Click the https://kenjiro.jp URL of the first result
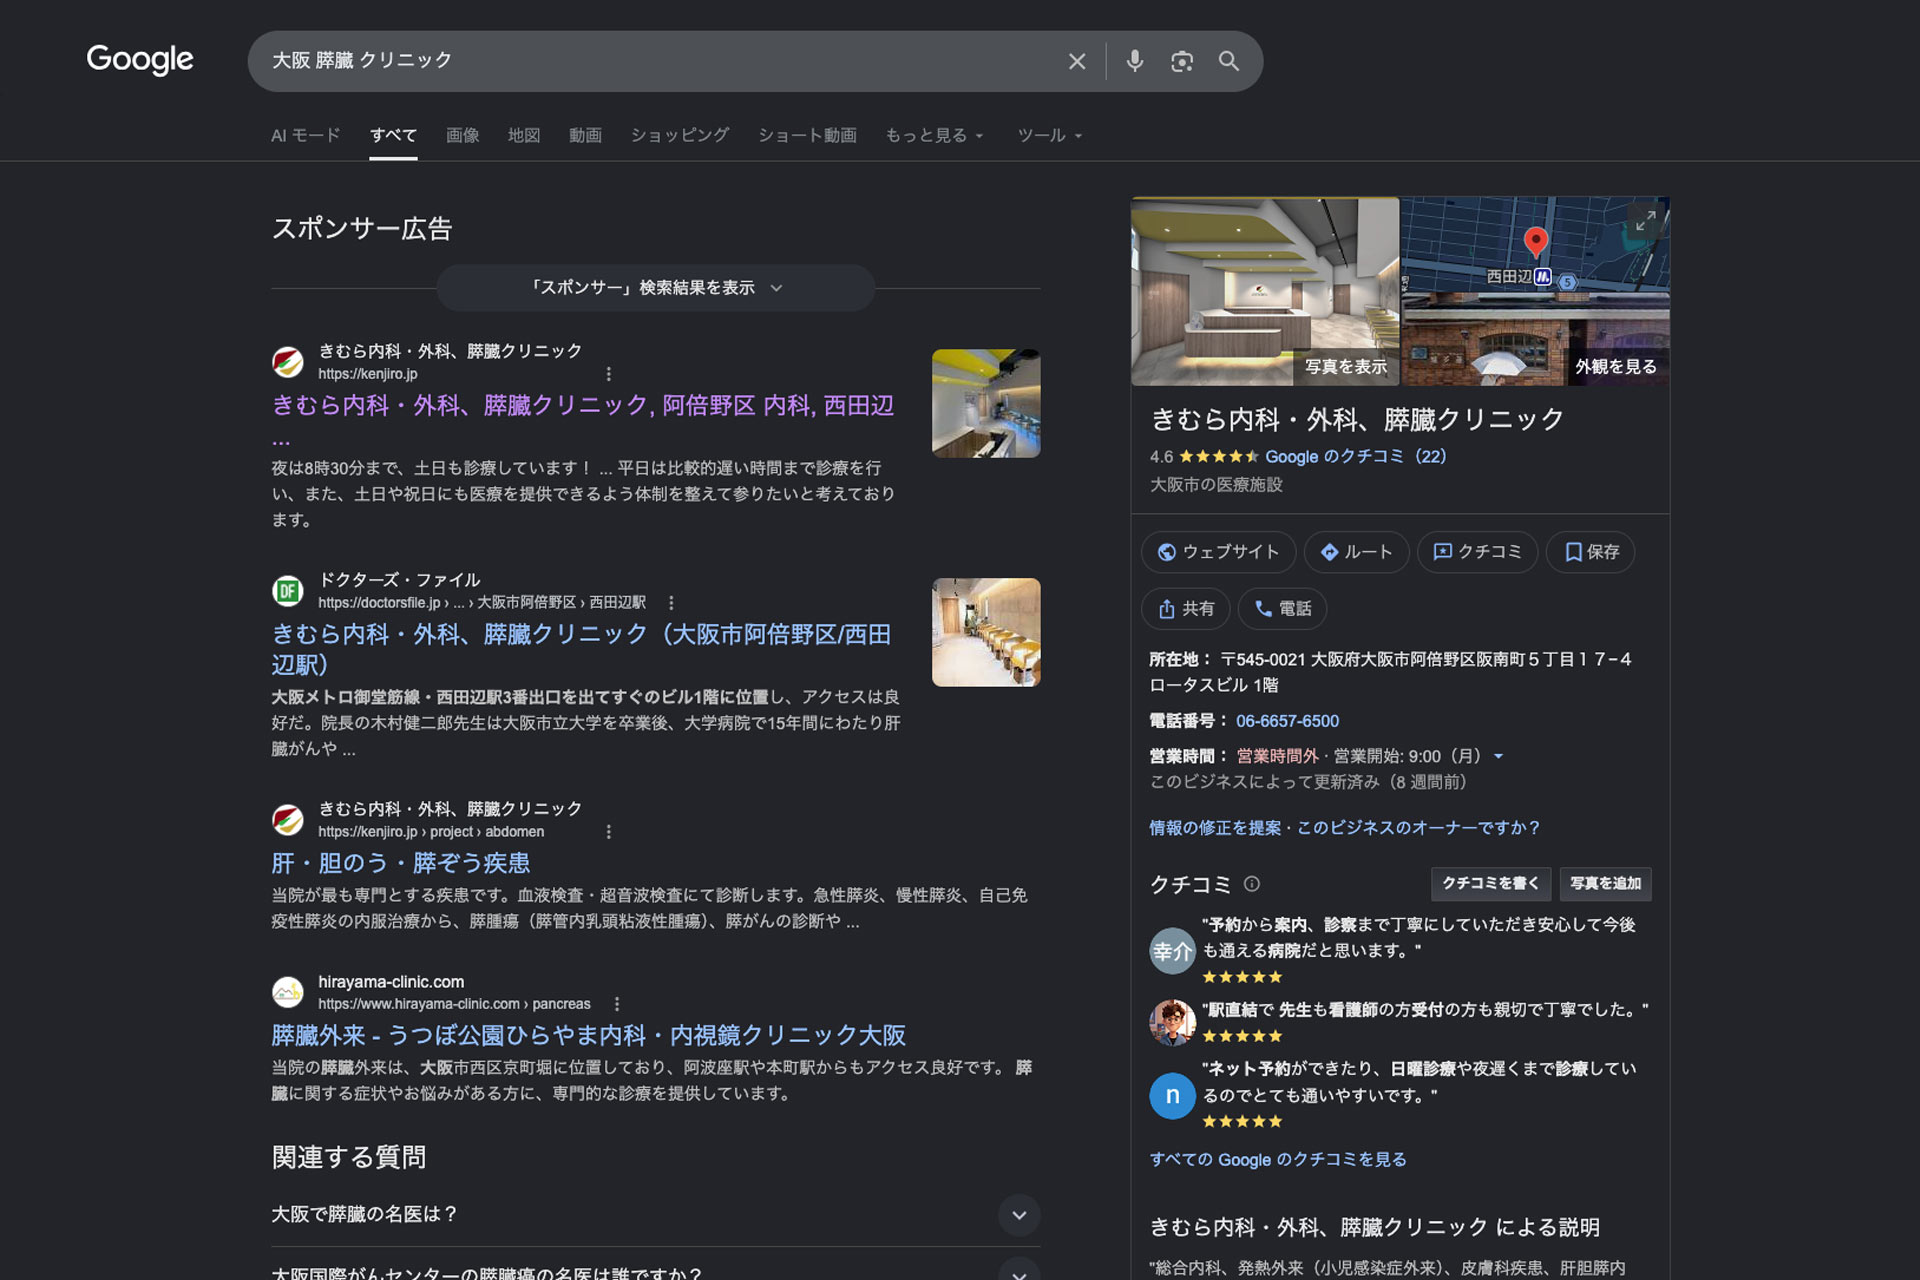The height and width of the screenshot is (1280, 1920). click(x=368, y=374)
